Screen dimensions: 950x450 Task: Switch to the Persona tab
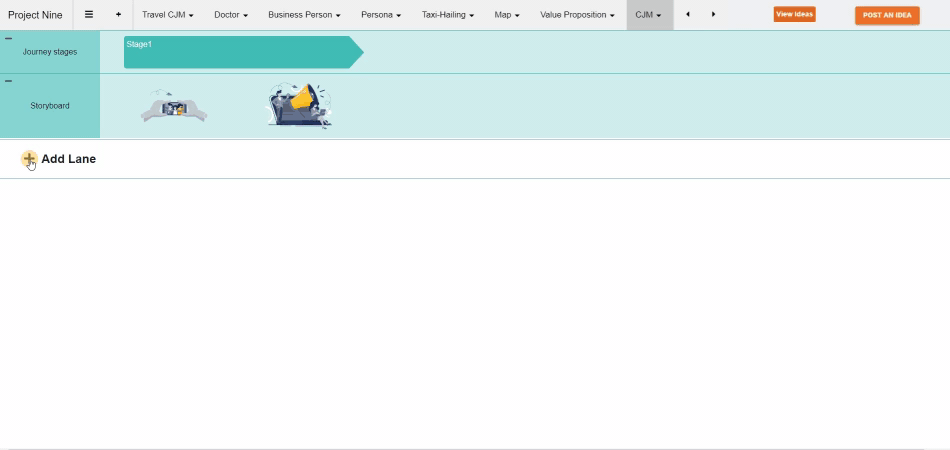pyautogui.click(x=380, y=15)
